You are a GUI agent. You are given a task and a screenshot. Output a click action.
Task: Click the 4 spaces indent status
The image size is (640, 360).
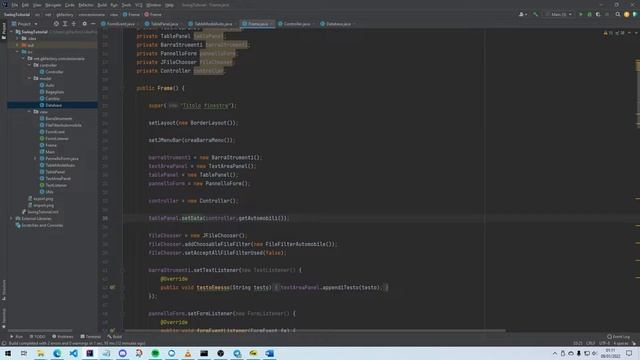(621, 343)
